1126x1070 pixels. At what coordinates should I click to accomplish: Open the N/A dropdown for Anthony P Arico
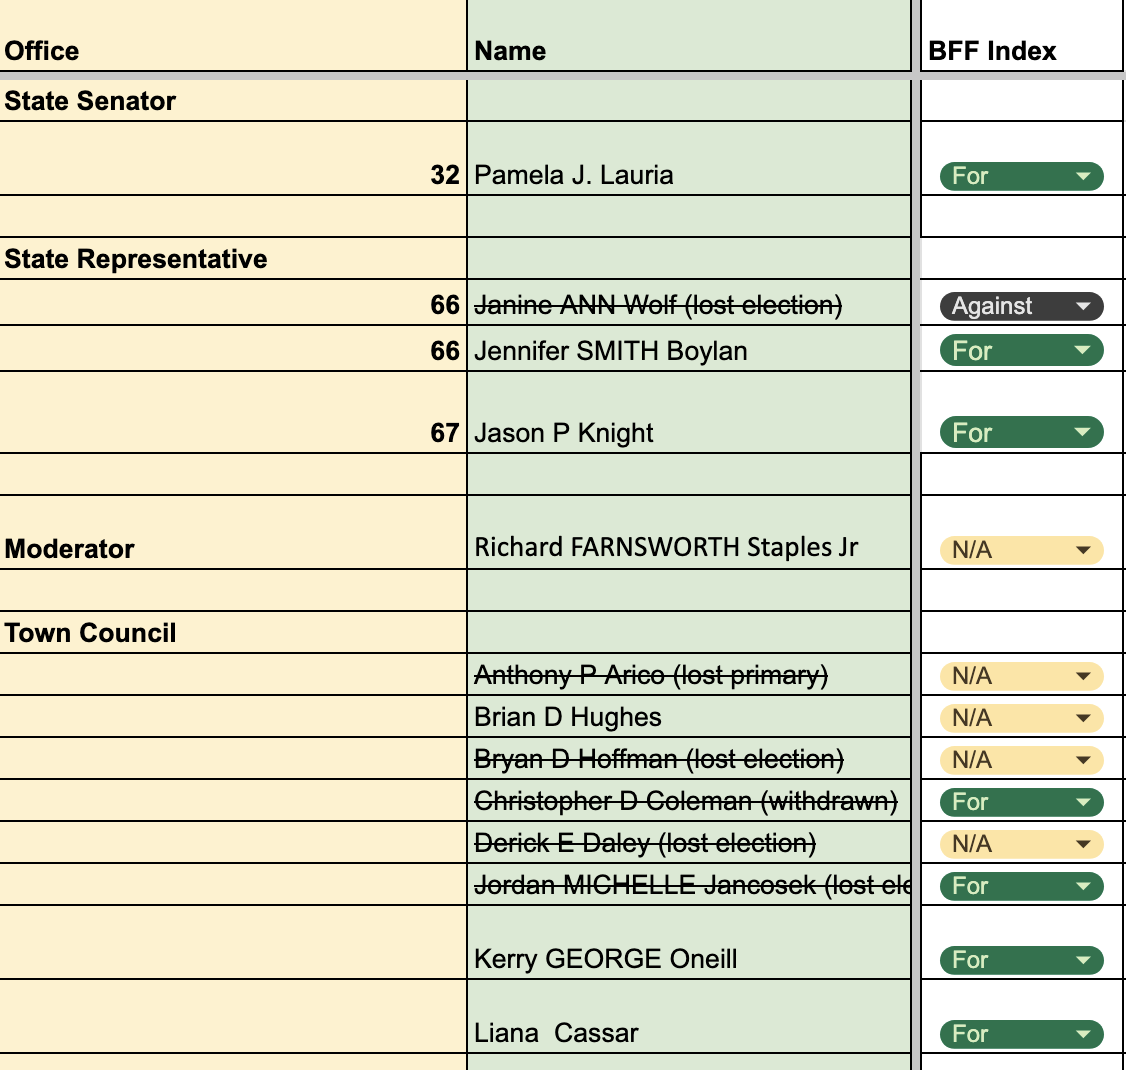tap(1021, 676)
